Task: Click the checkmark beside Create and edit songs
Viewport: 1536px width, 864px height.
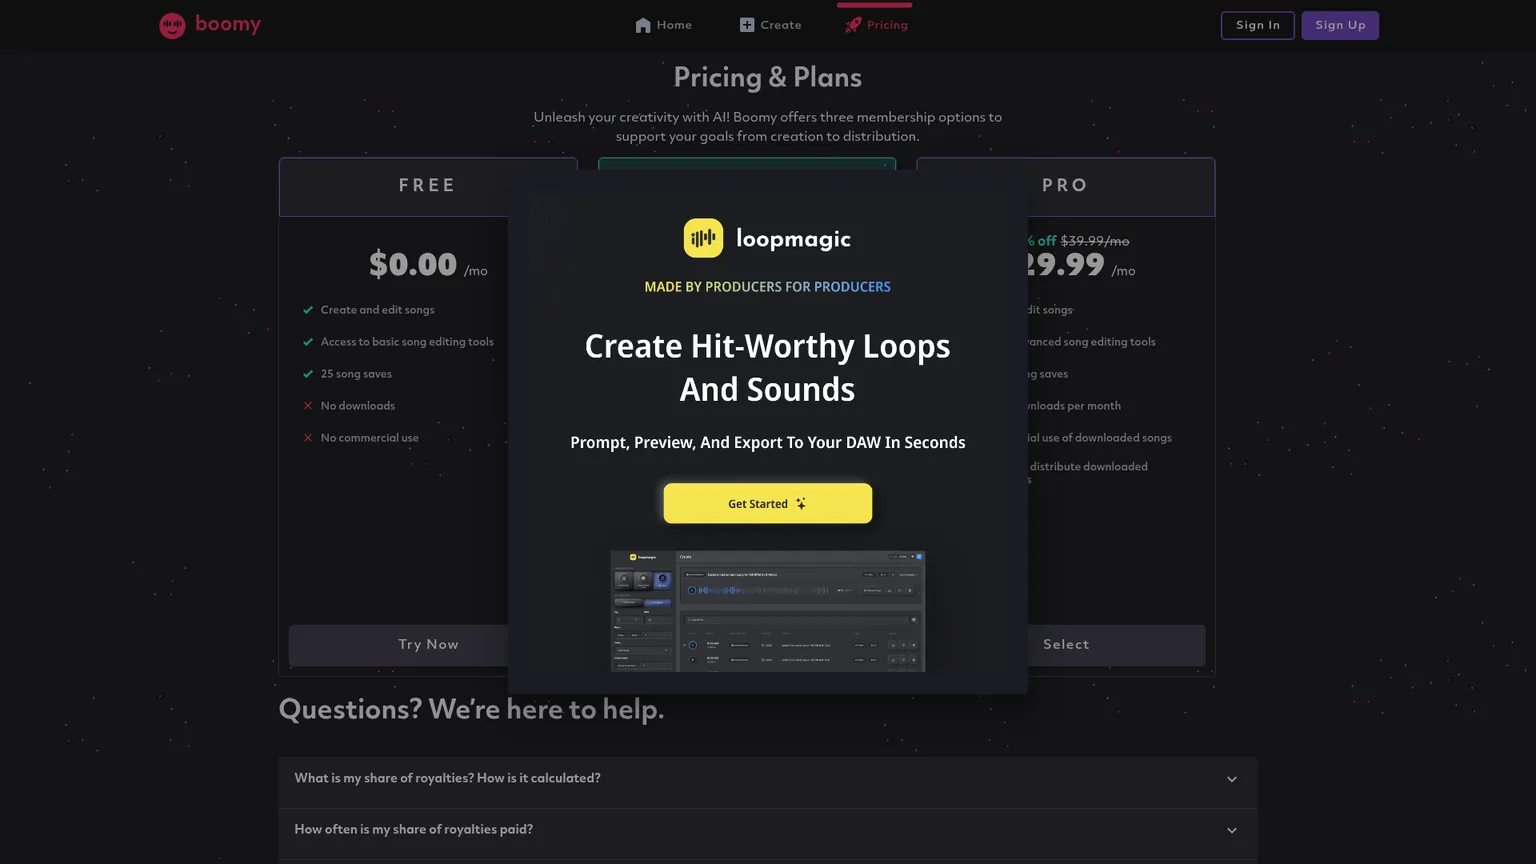Action: click(308, 310)
